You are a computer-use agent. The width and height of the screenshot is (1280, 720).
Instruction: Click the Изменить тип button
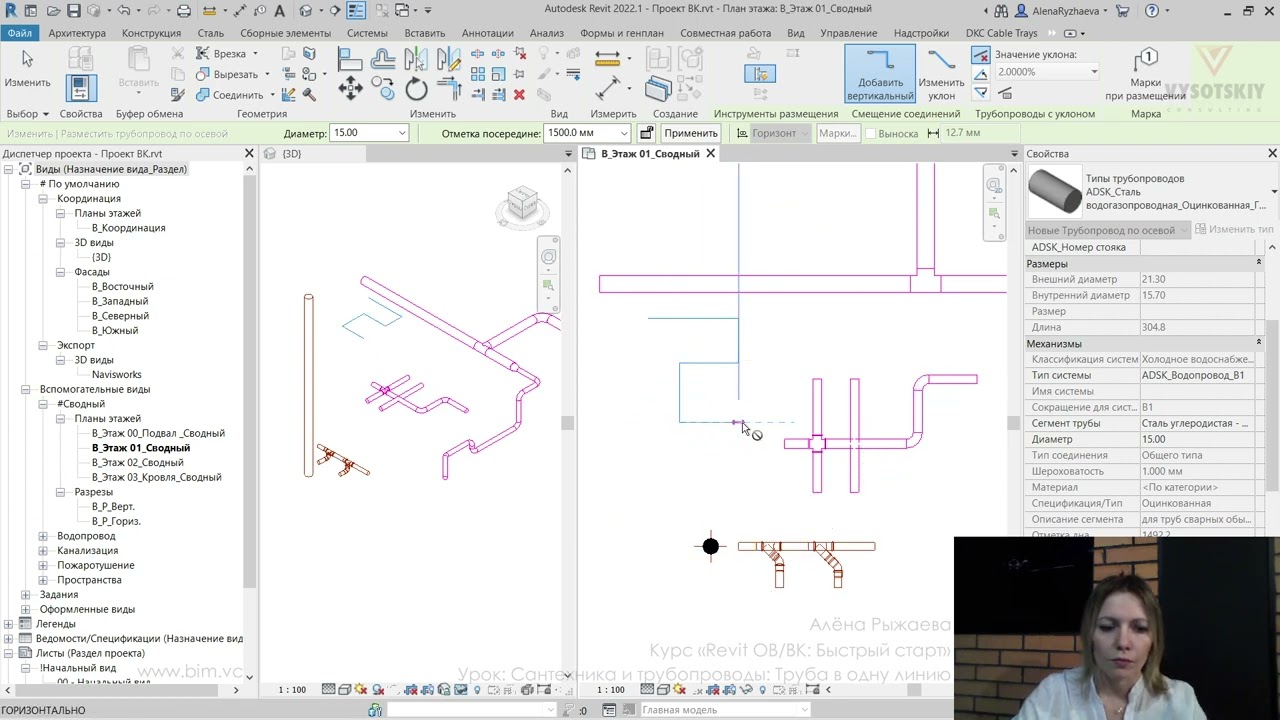tap(1235, 230)
